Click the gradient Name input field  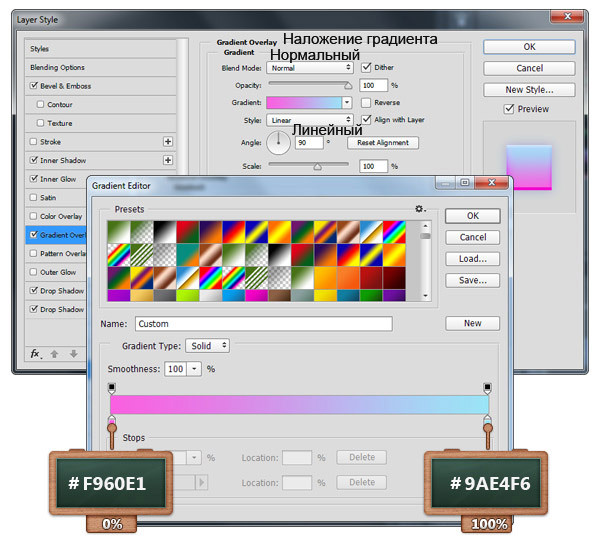click(x=264, y=324)
